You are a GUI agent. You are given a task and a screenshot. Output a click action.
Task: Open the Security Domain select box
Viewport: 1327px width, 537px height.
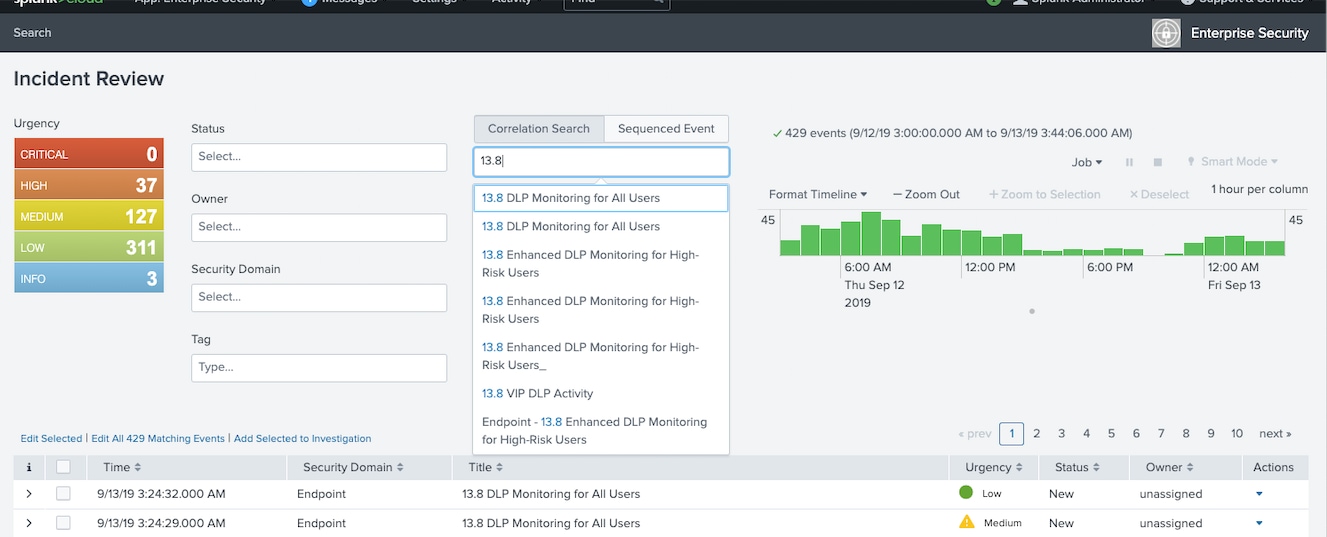319,297
